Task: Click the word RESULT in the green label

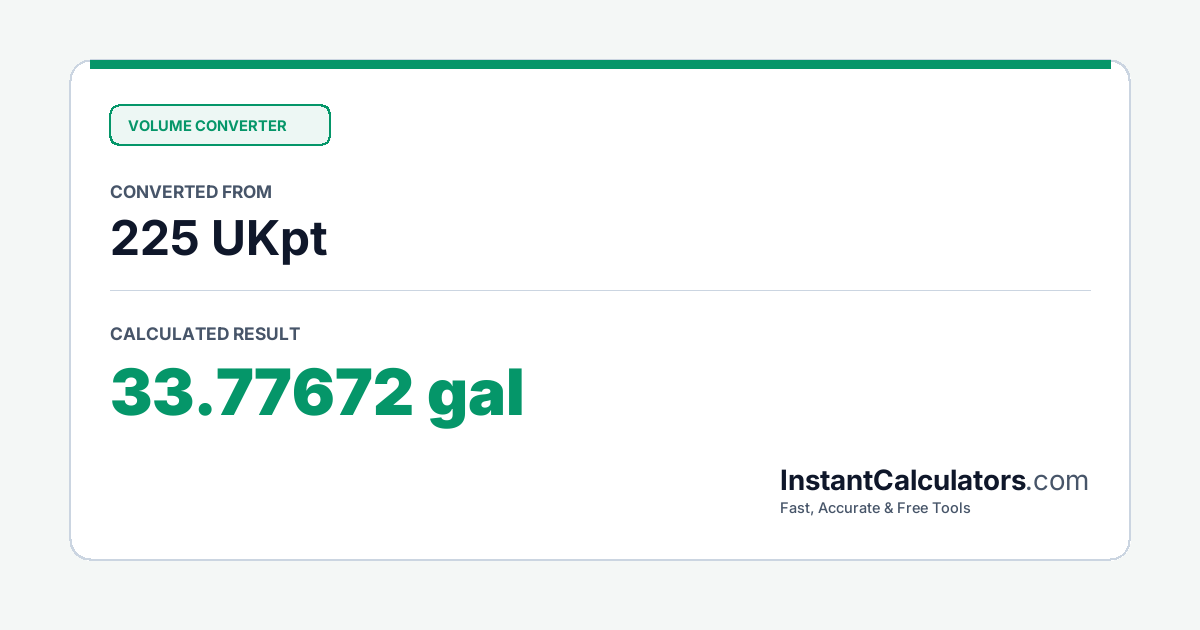Action: click(266, 334)
